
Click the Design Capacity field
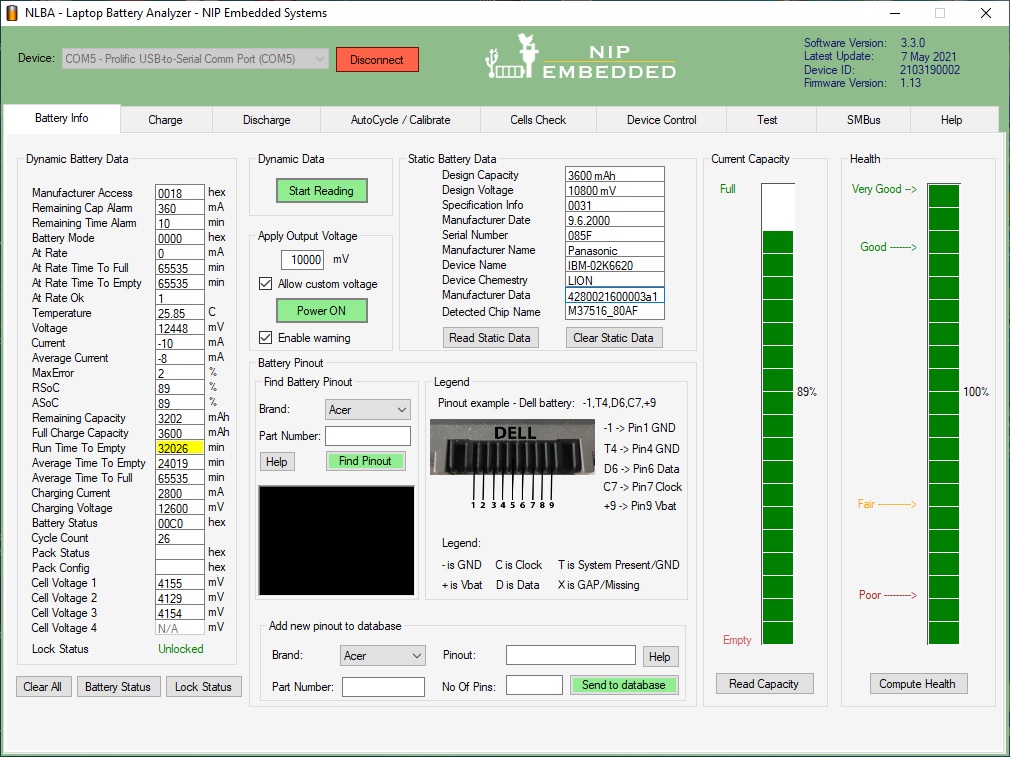(615, 175)
